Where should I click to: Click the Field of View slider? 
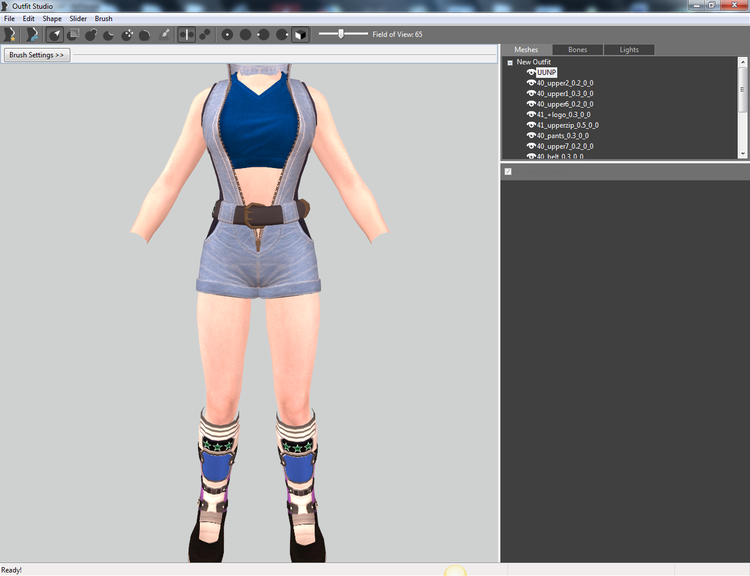343,34
